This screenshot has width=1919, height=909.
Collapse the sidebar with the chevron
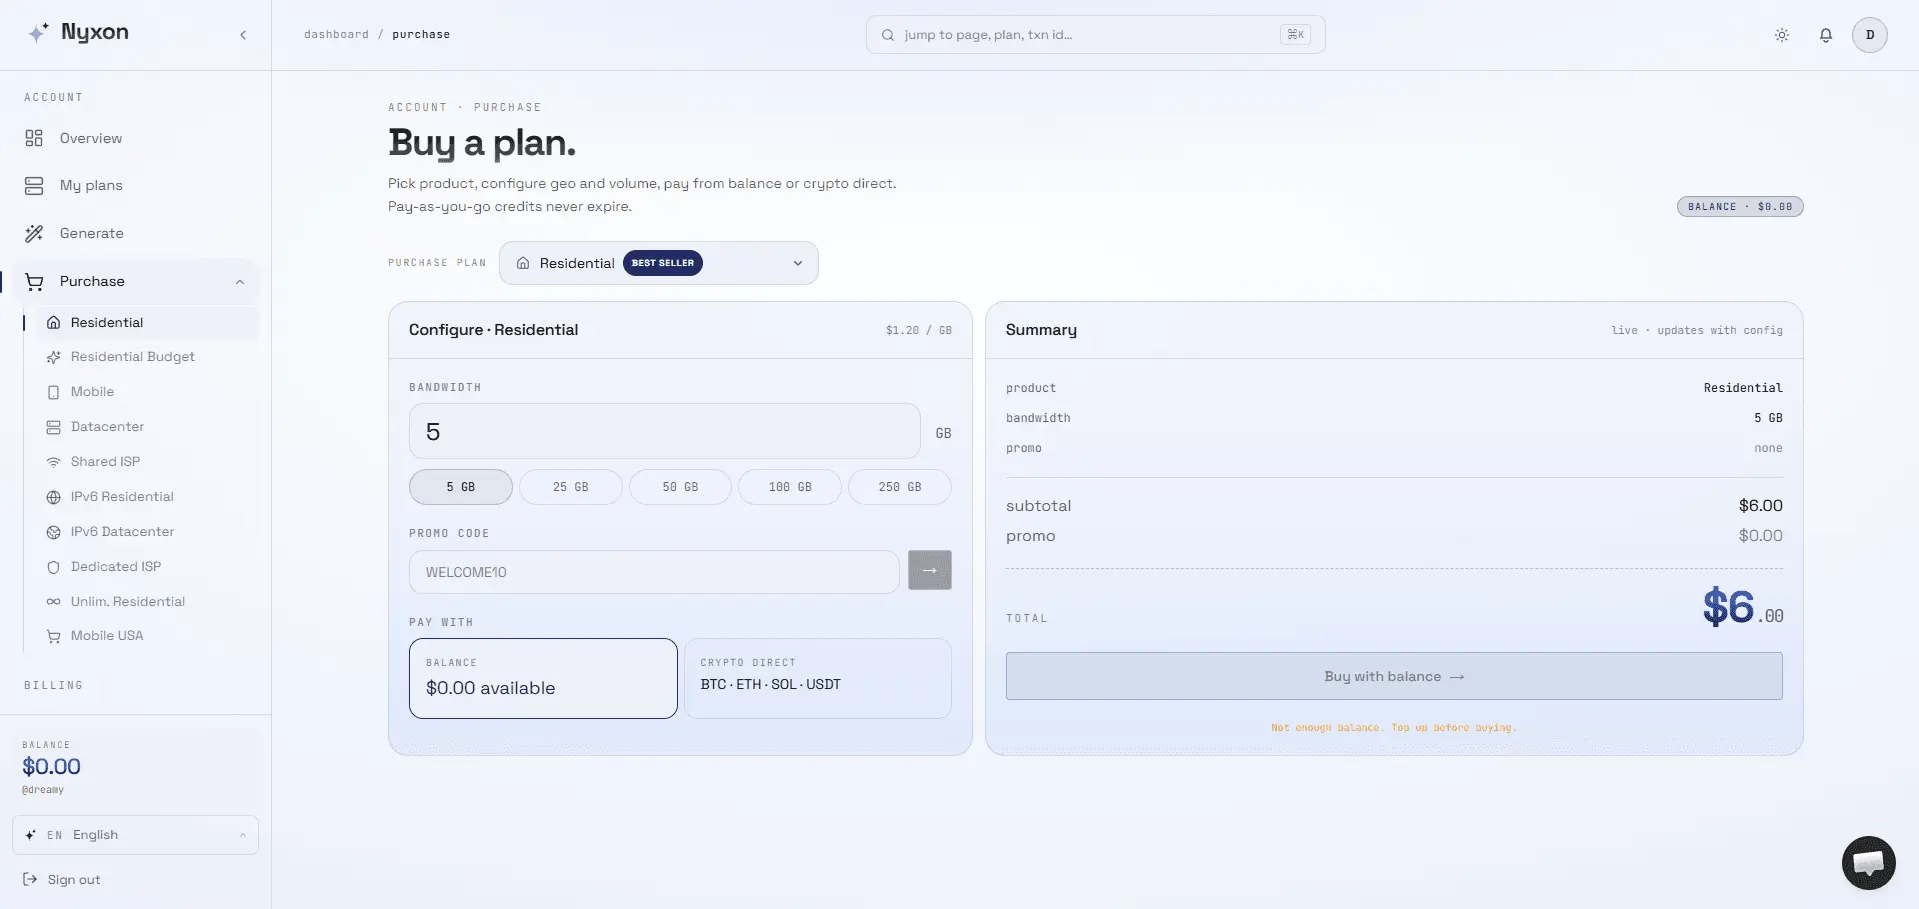243,35
